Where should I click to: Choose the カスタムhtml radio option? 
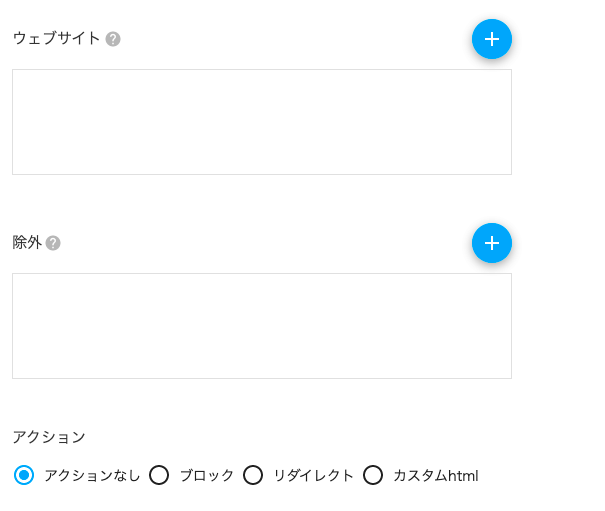click(373, 475)
